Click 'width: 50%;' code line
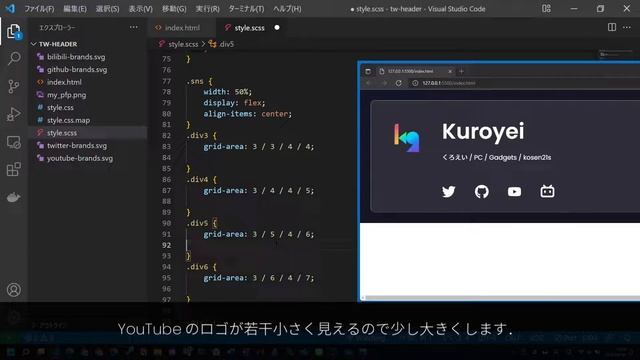The height and width of the screenshot is (360, 640). 228,92
